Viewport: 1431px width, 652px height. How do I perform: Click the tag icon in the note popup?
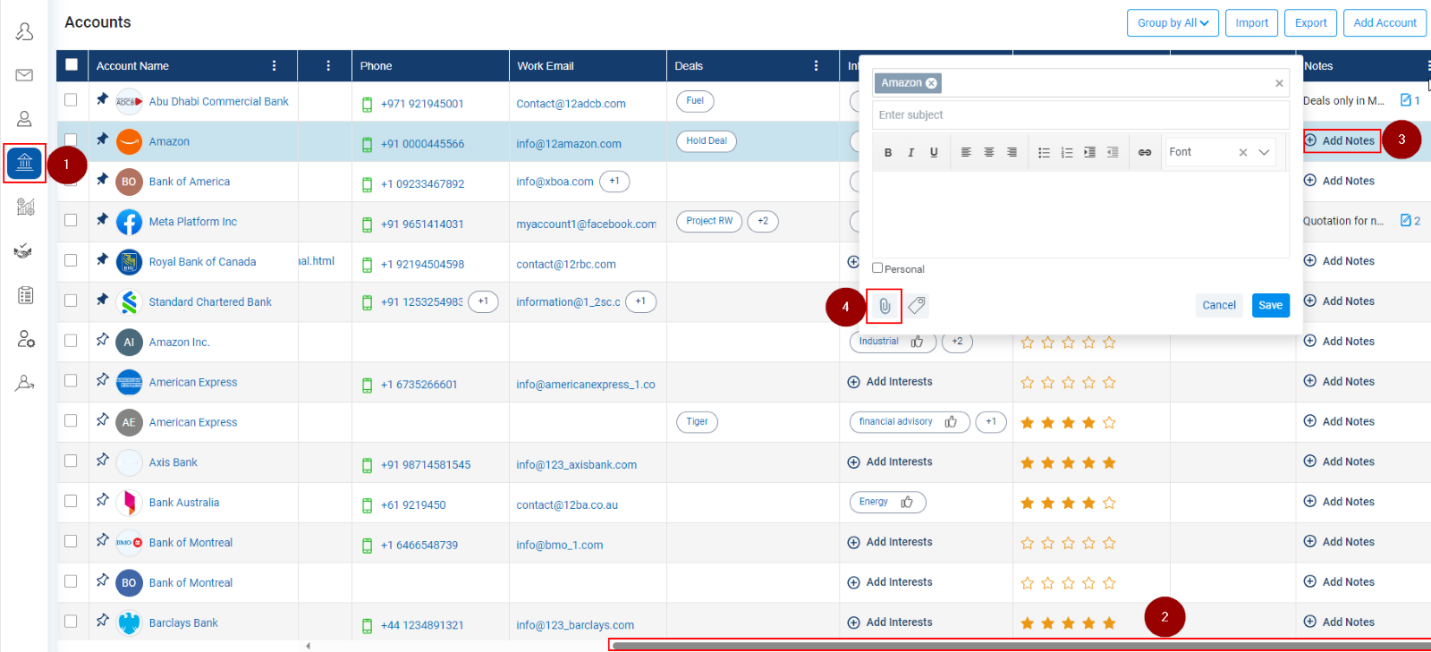pos(917,306)
